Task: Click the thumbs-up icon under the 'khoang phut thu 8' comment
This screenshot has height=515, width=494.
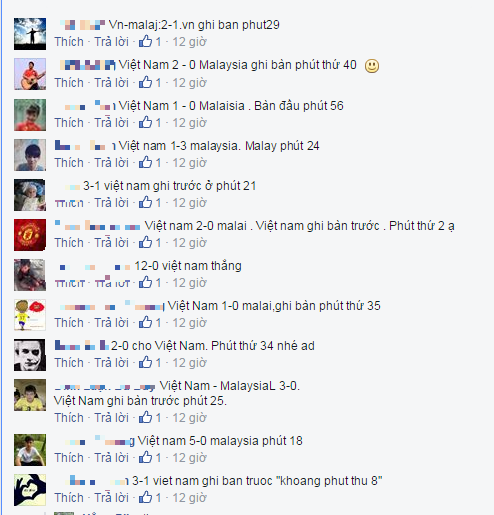Action: click(x=145, y=497)
